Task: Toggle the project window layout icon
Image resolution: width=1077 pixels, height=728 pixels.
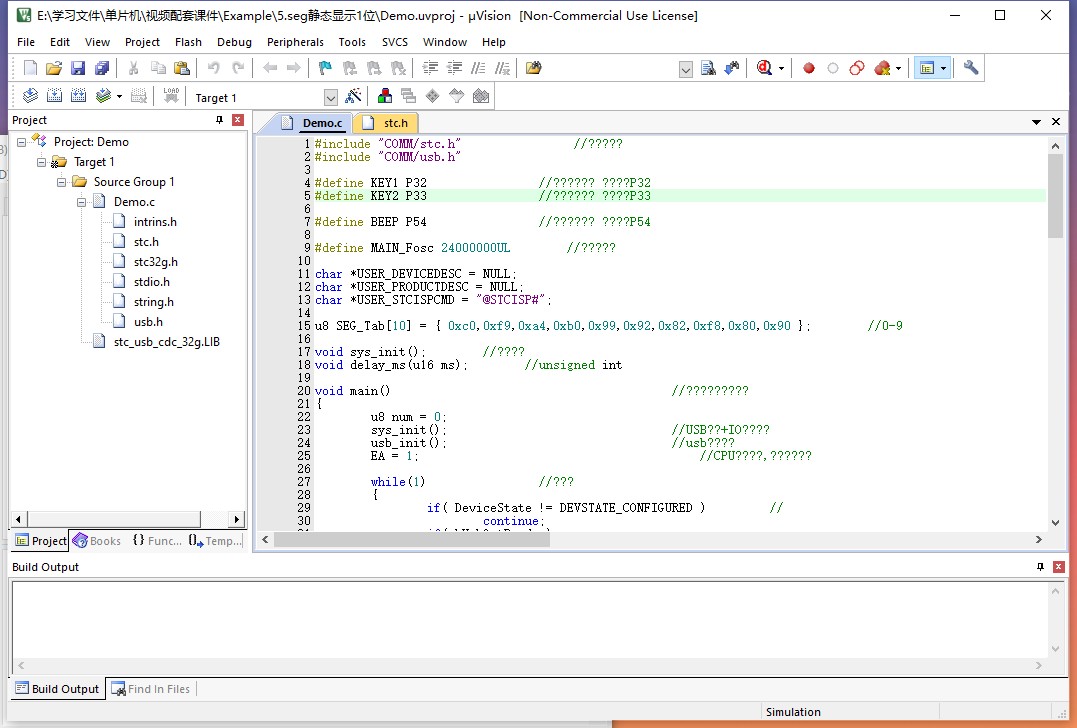Action: [x=927, y=68]
